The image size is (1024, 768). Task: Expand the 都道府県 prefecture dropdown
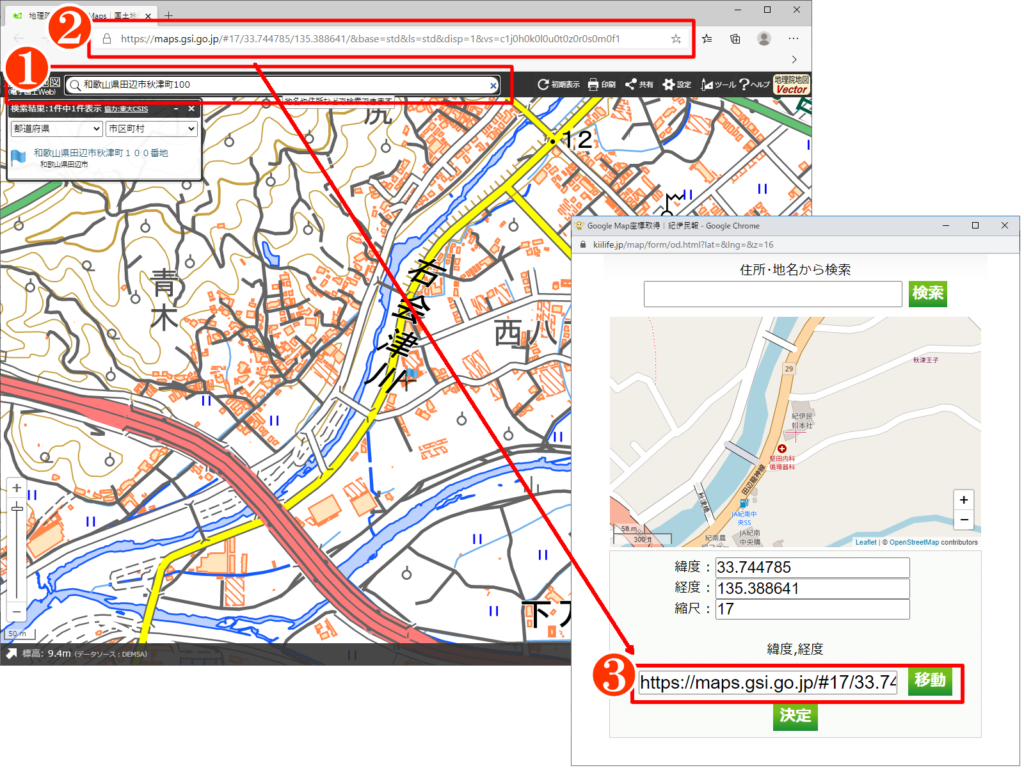point(56,129)
